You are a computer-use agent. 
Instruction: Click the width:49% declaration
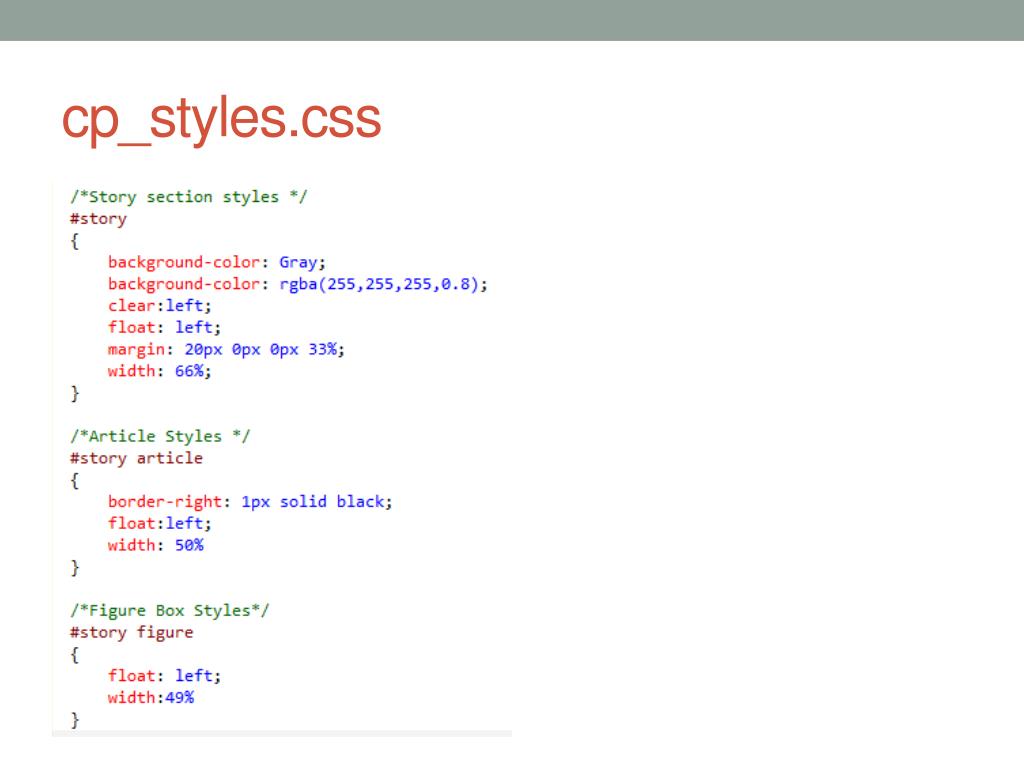[x=151, y=697]
